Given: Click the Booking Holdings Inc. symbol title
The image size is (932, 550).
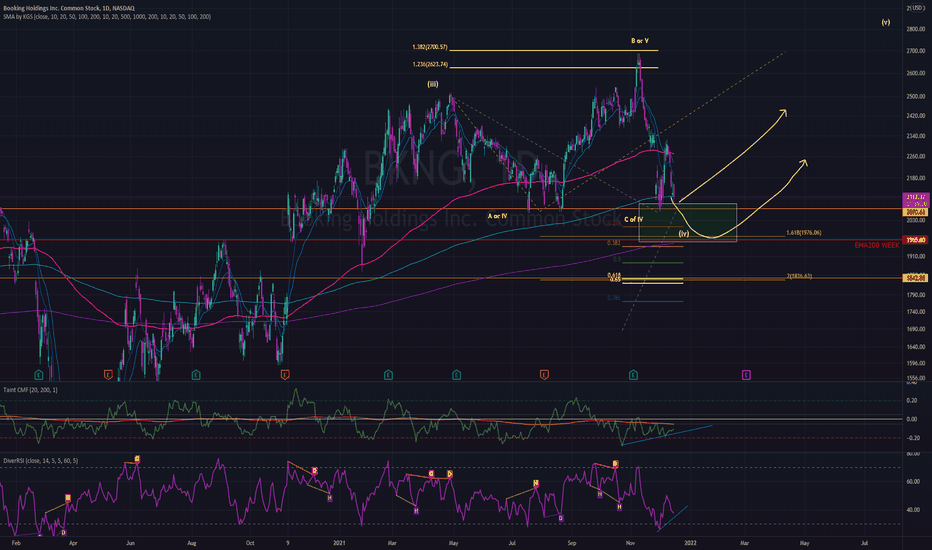Looking at the screenshot, I should [x=69, y=8].
